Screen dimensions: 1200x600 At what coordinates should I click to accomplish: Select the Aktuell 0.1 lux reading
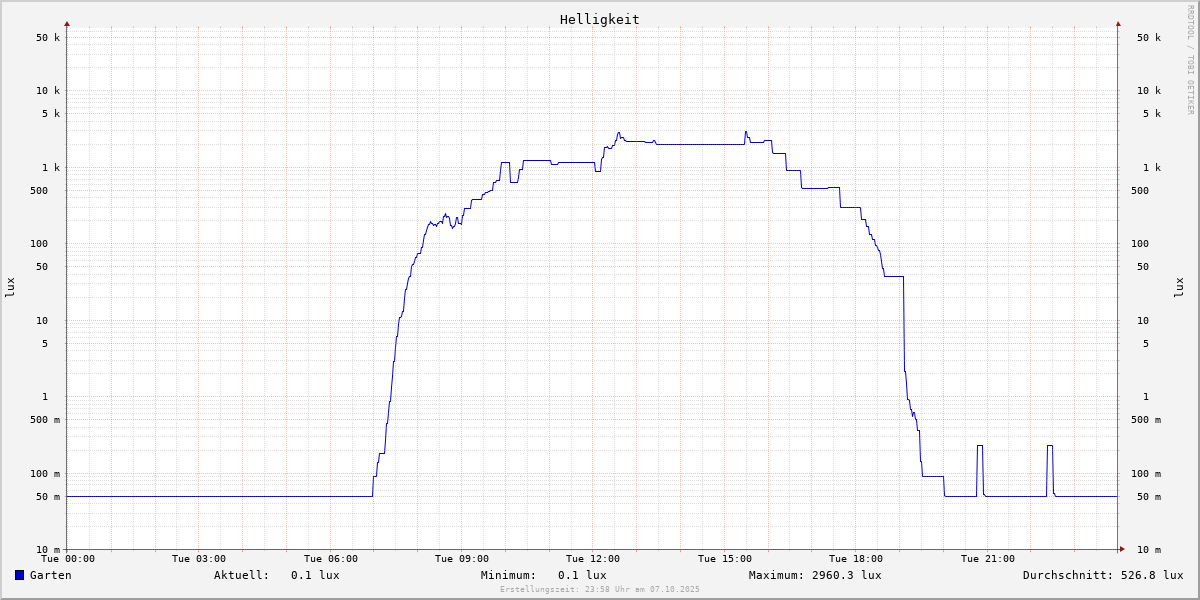pos(277,575)
